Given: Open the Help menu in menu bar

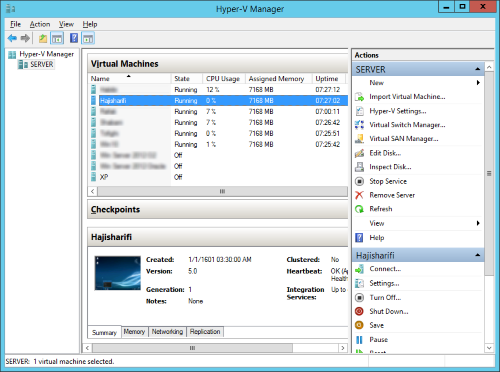Looking at the screenshot, I should (x=90, y=24).
